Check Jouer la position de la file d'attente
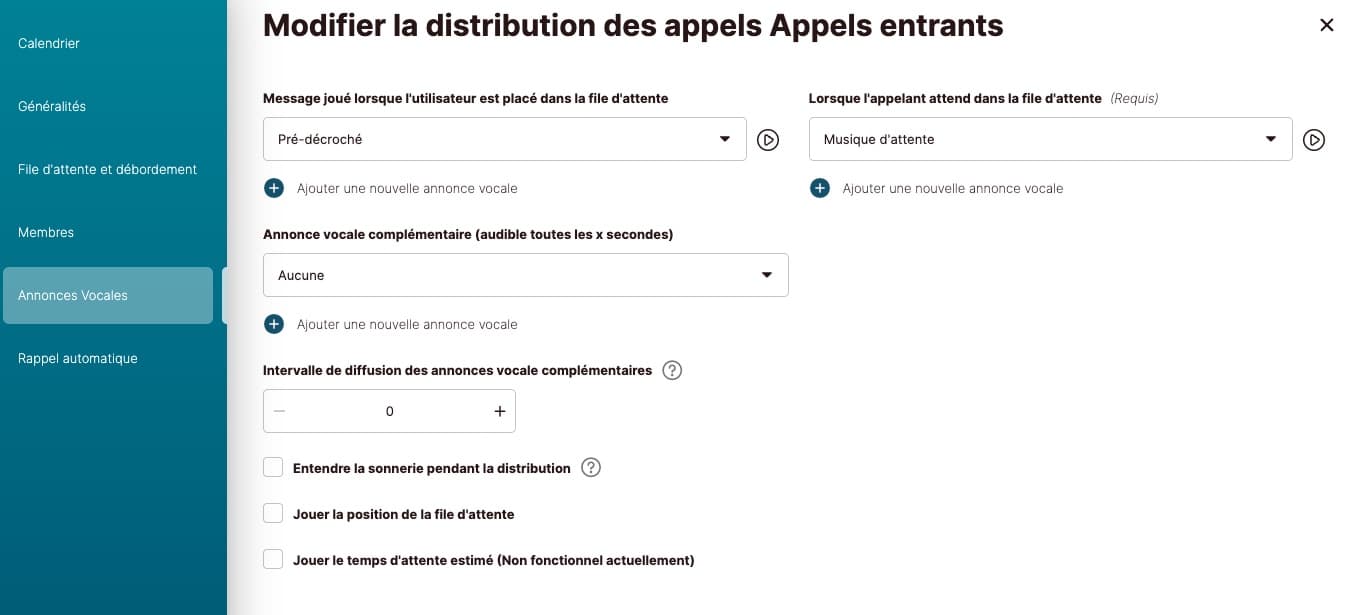The image size is (1358, 615). [273, 514]
